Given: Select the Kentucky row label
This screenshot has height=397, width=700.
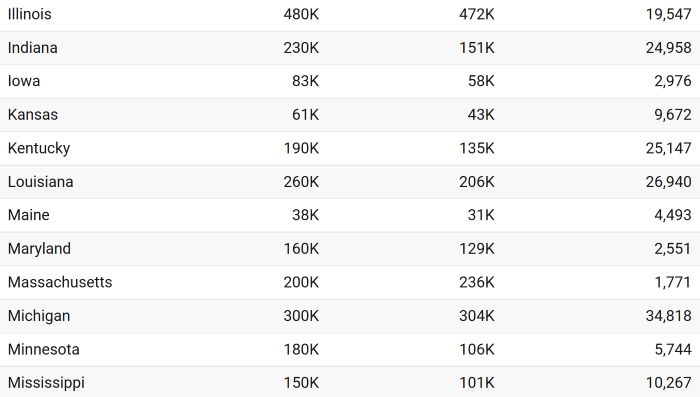Looking at the screenshot, I should click(39, 148).
